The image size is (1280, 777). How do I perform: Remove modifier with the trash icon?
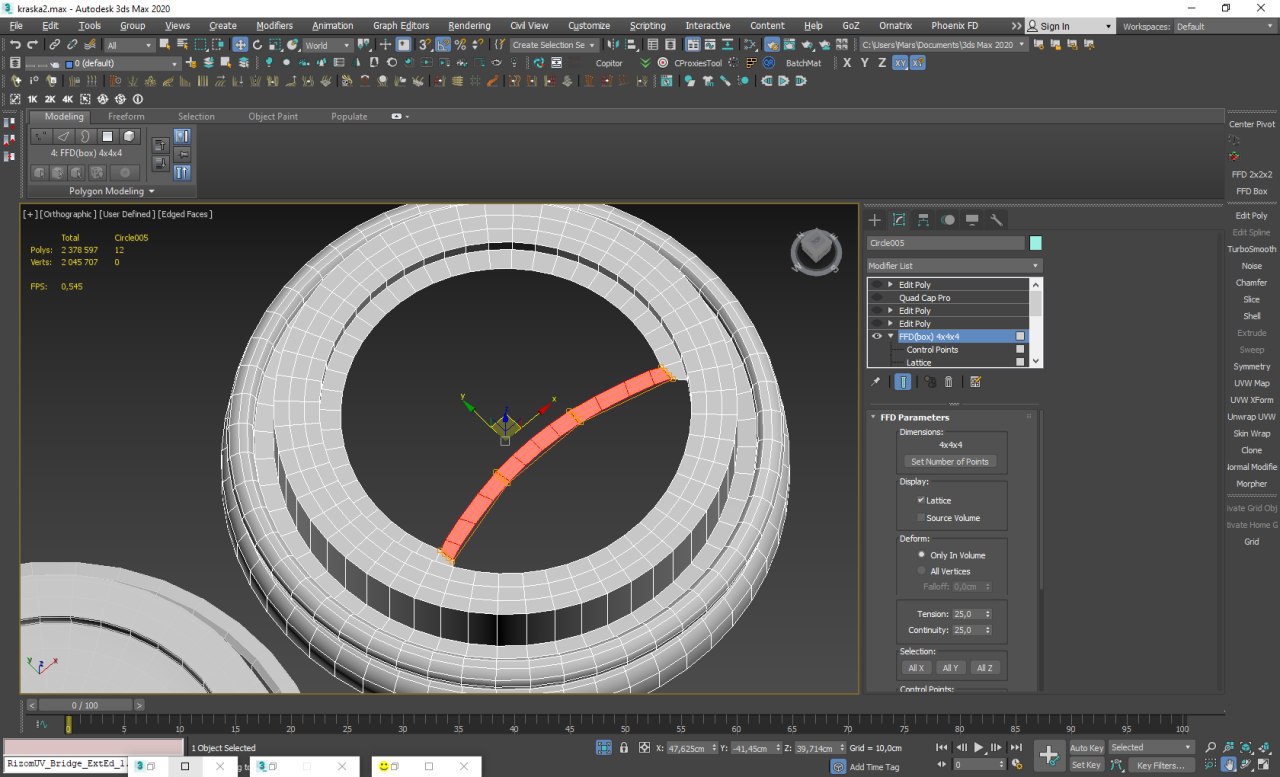pyautogui.click(x=949, y=382)
